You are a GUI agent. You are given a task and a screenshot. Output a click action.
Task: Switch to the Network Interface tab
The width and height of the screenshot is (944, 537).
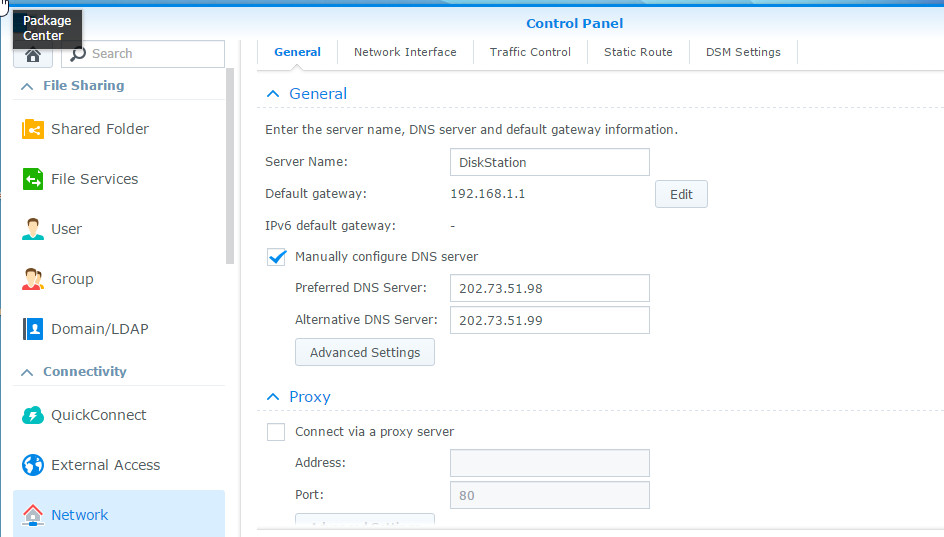pyautogui.click(x=405, y=52)
